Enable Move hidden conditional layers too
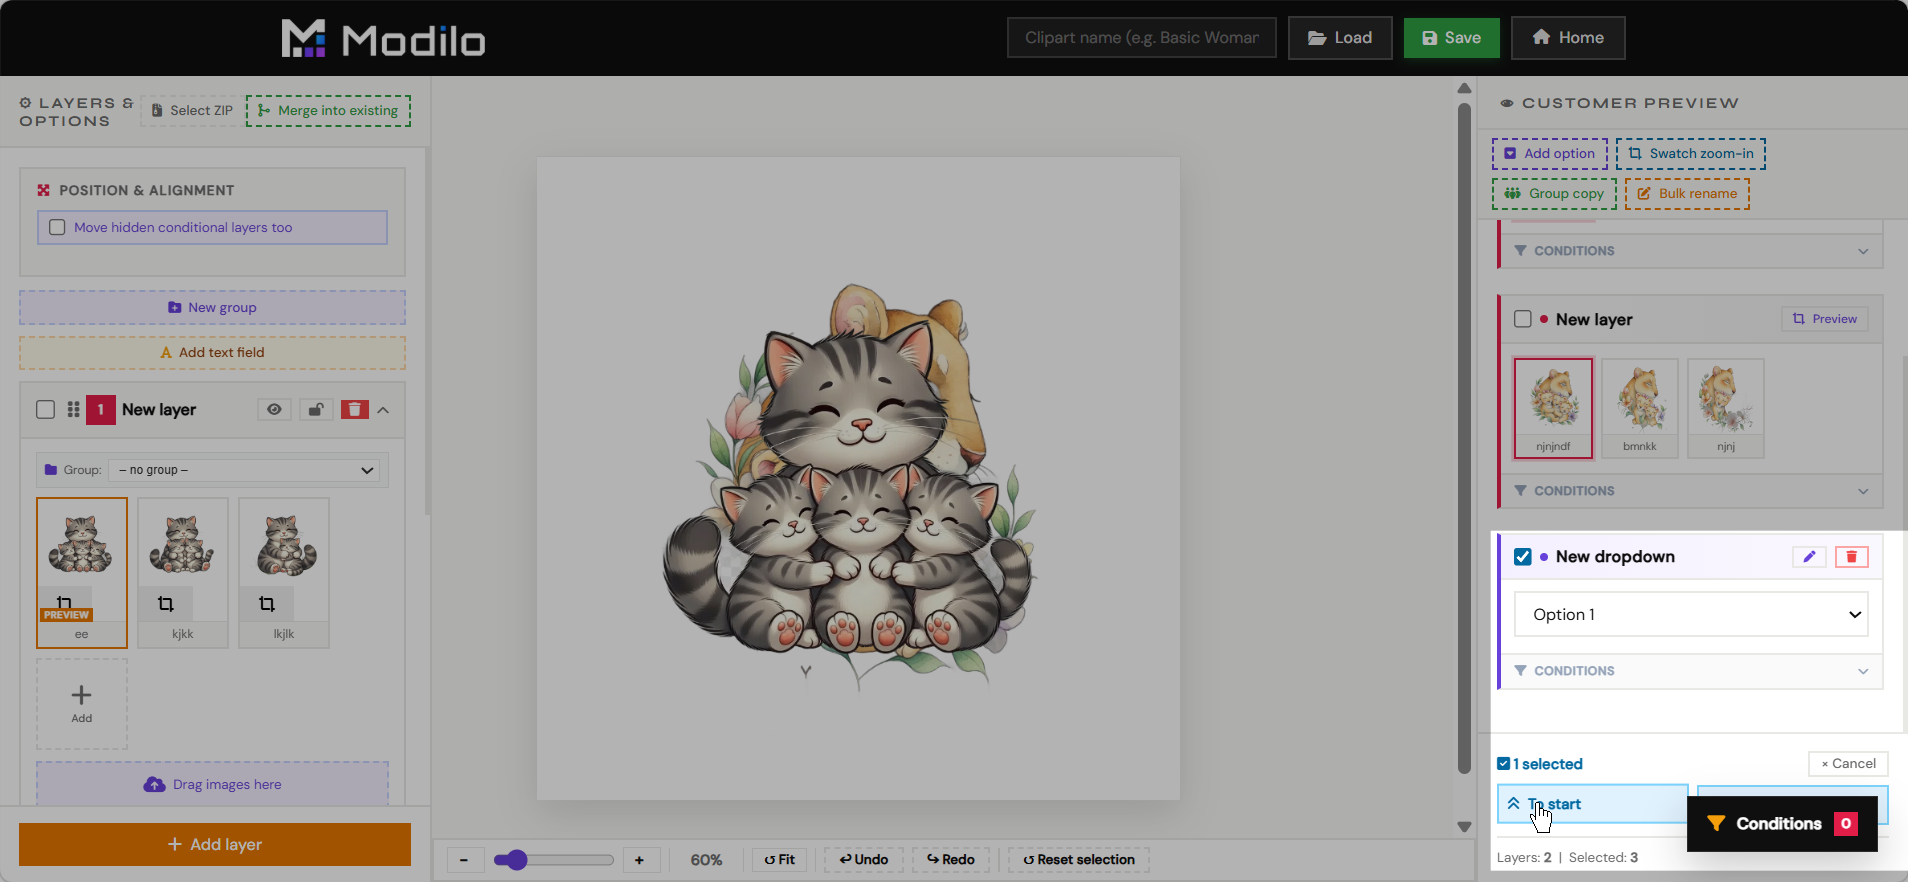This screenshot has height=882, width=1908. [x=58, y=228]
